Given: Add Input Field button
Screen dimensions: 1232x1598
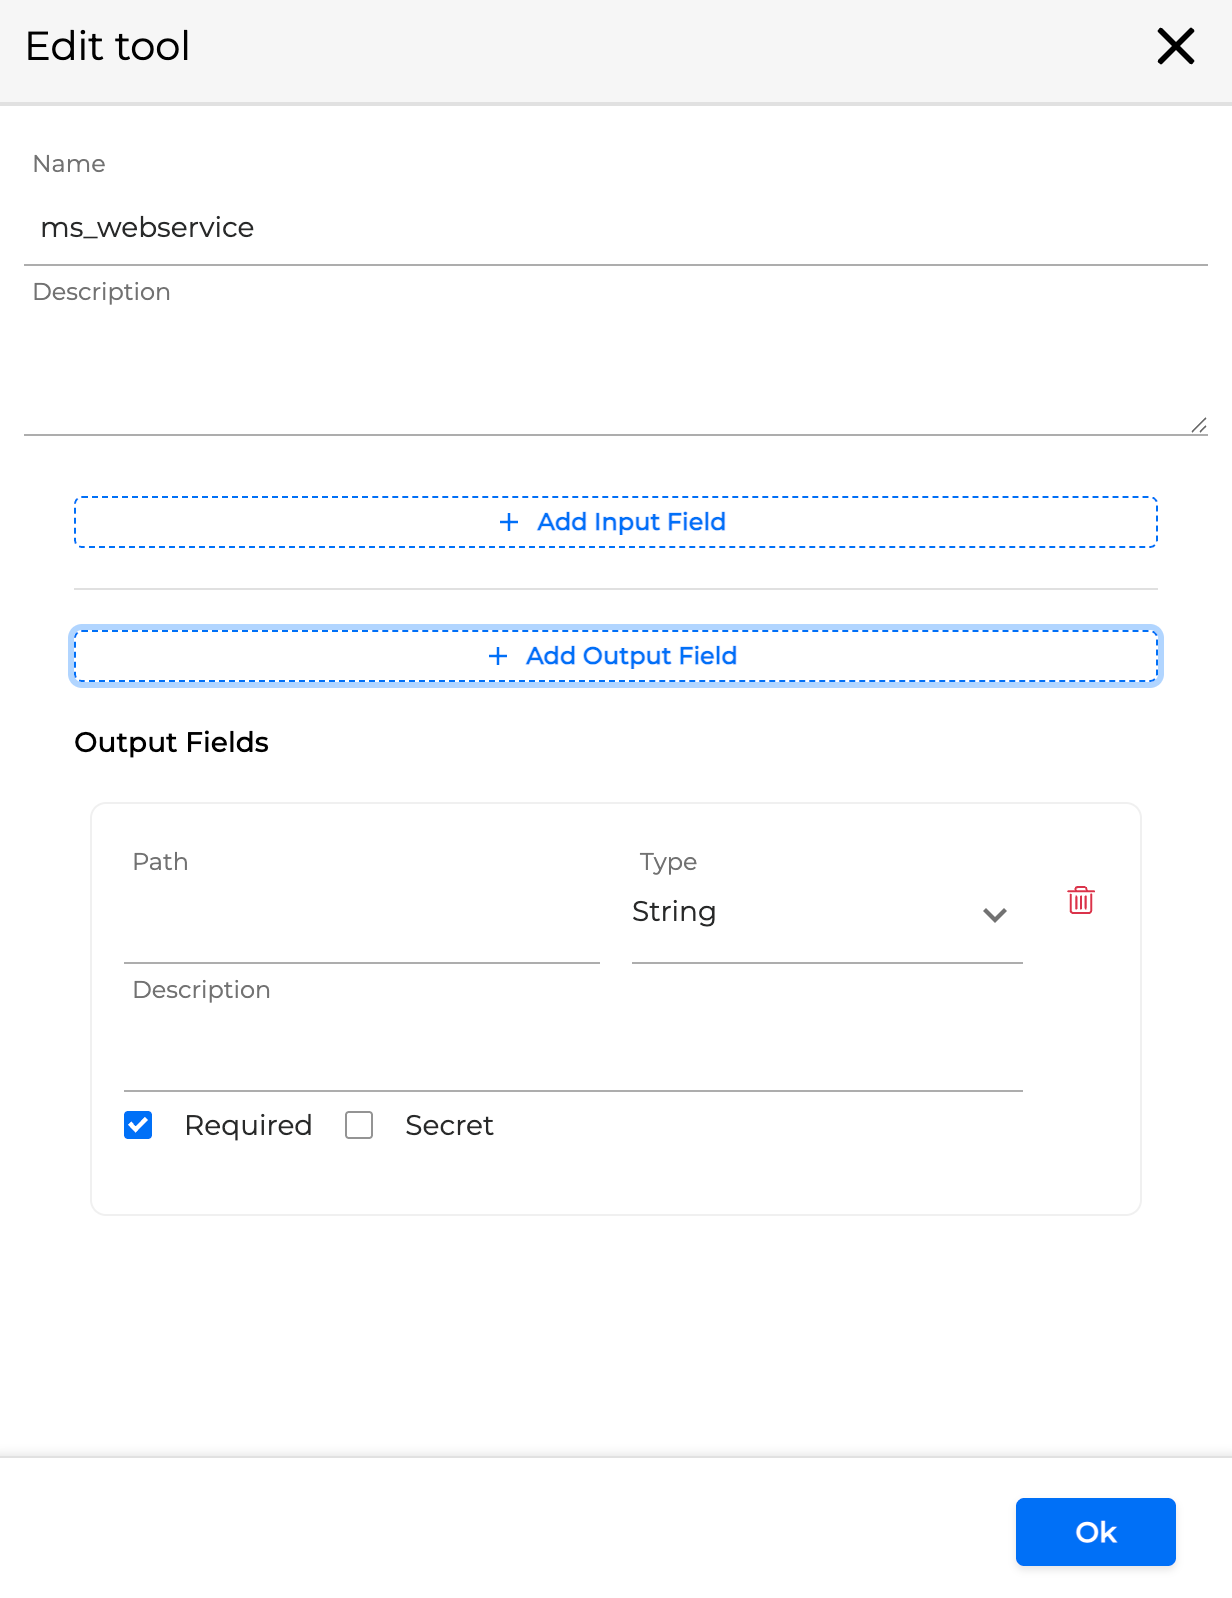Looking at the screenshot, I should (616, 522).
